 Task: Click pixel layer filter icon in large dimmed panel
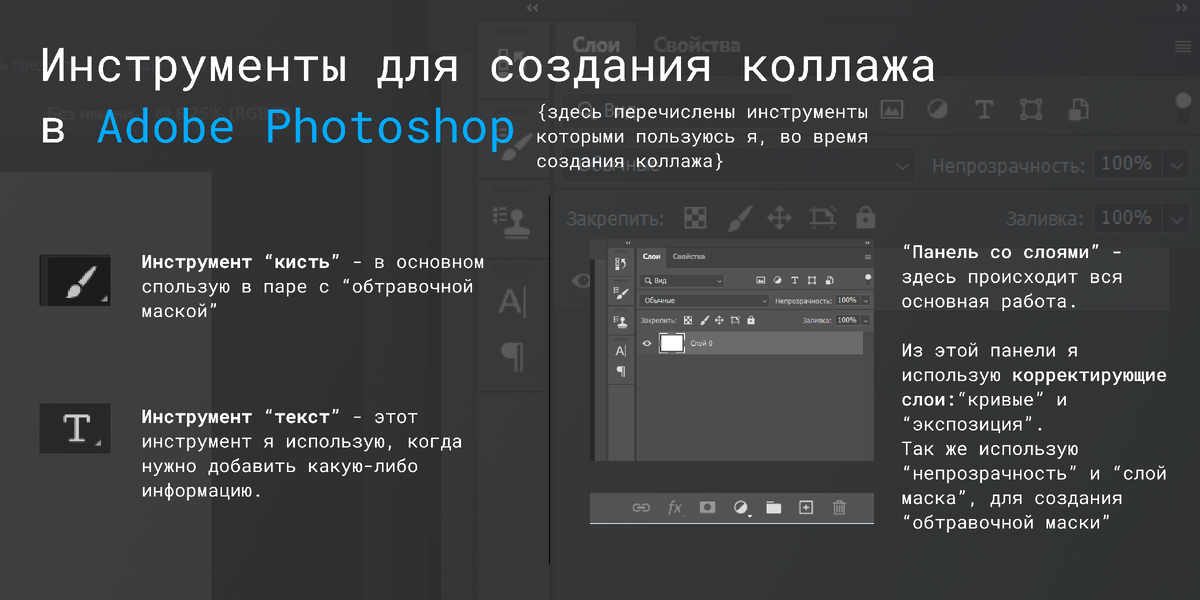pyautogui.click(x=891, y=109)
